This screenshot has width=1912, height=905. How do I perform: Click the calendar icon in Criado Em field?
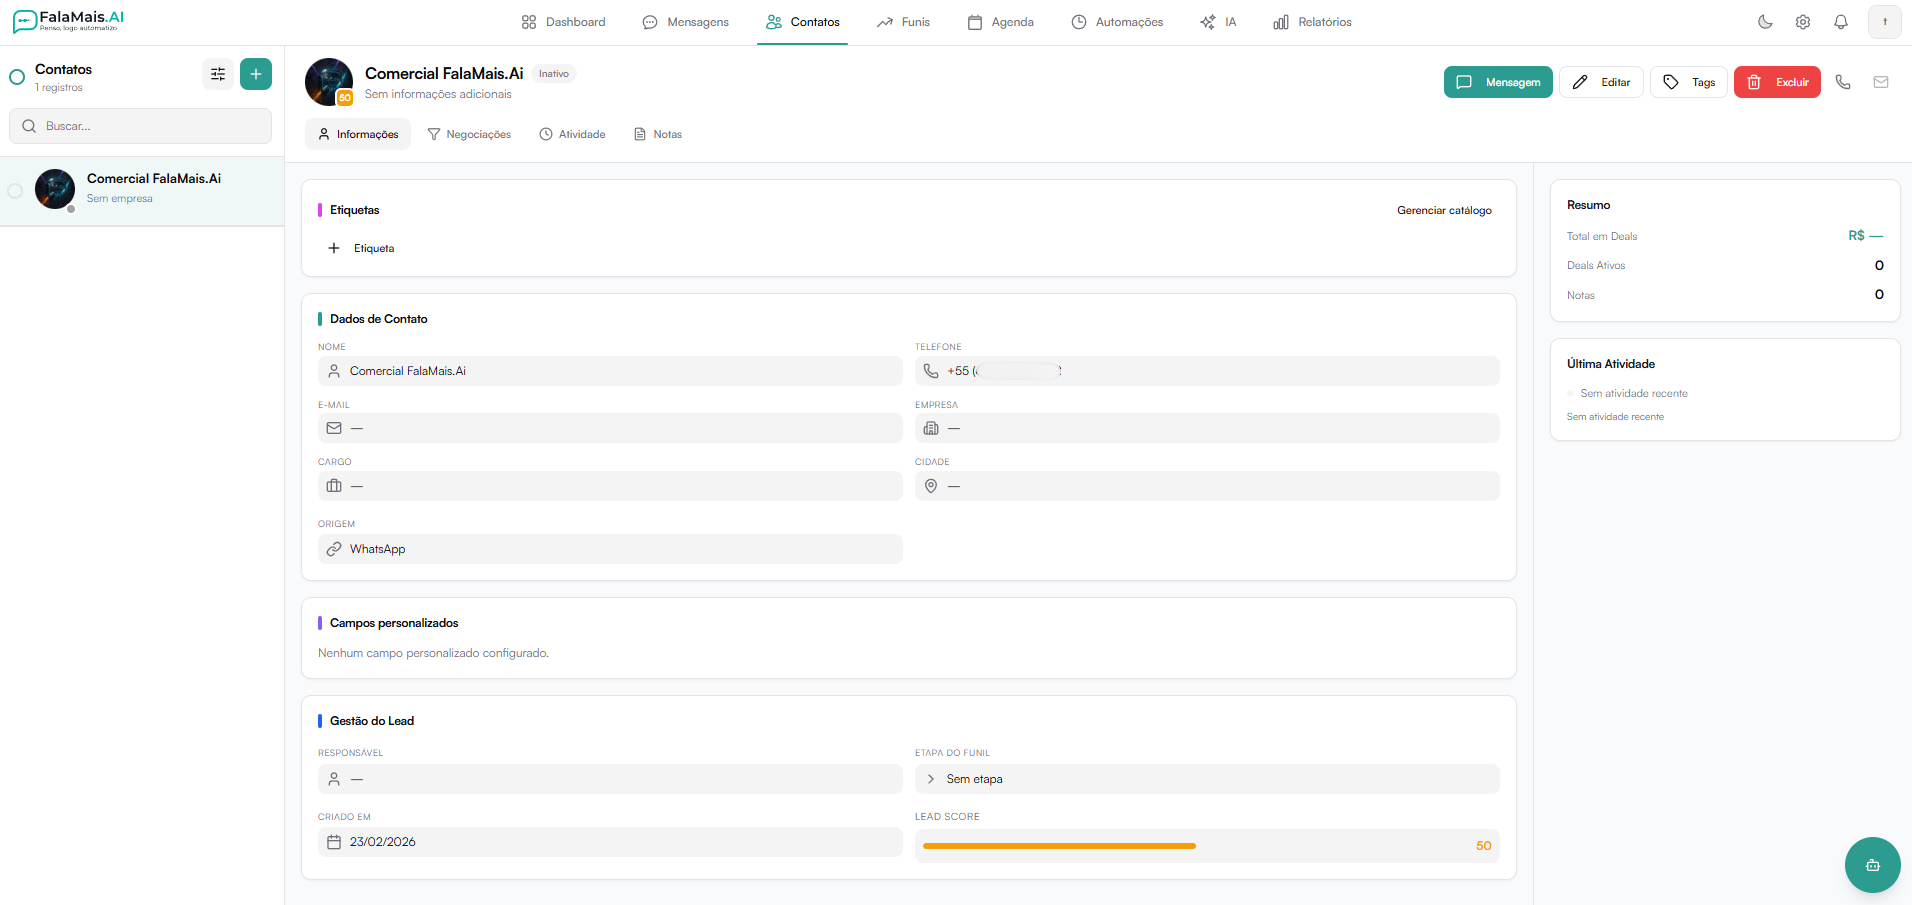pyautogui.click(x=334, y=842)
